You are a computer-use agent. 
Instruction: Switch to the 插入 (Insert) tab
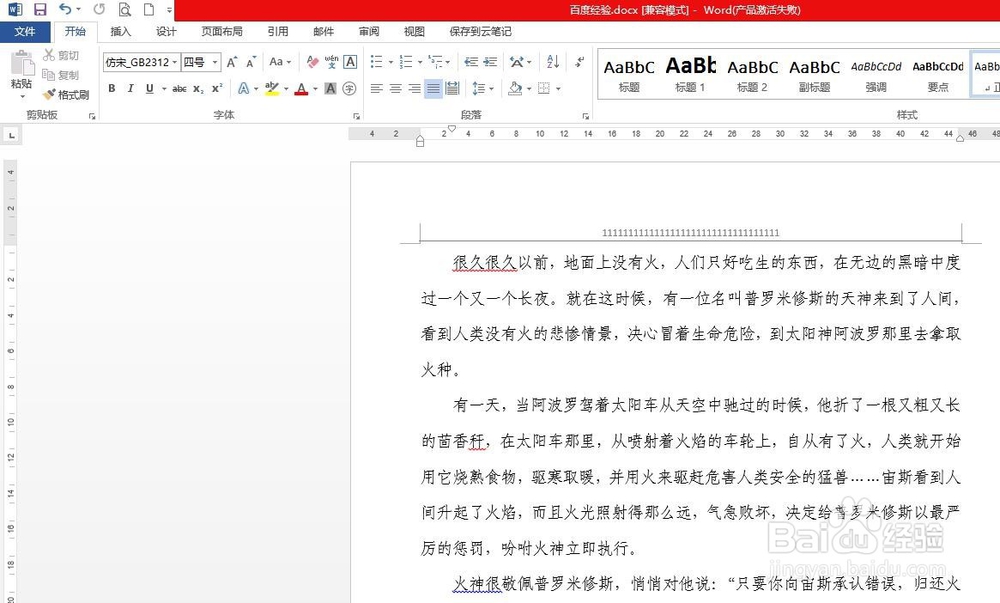pos(120,31)
